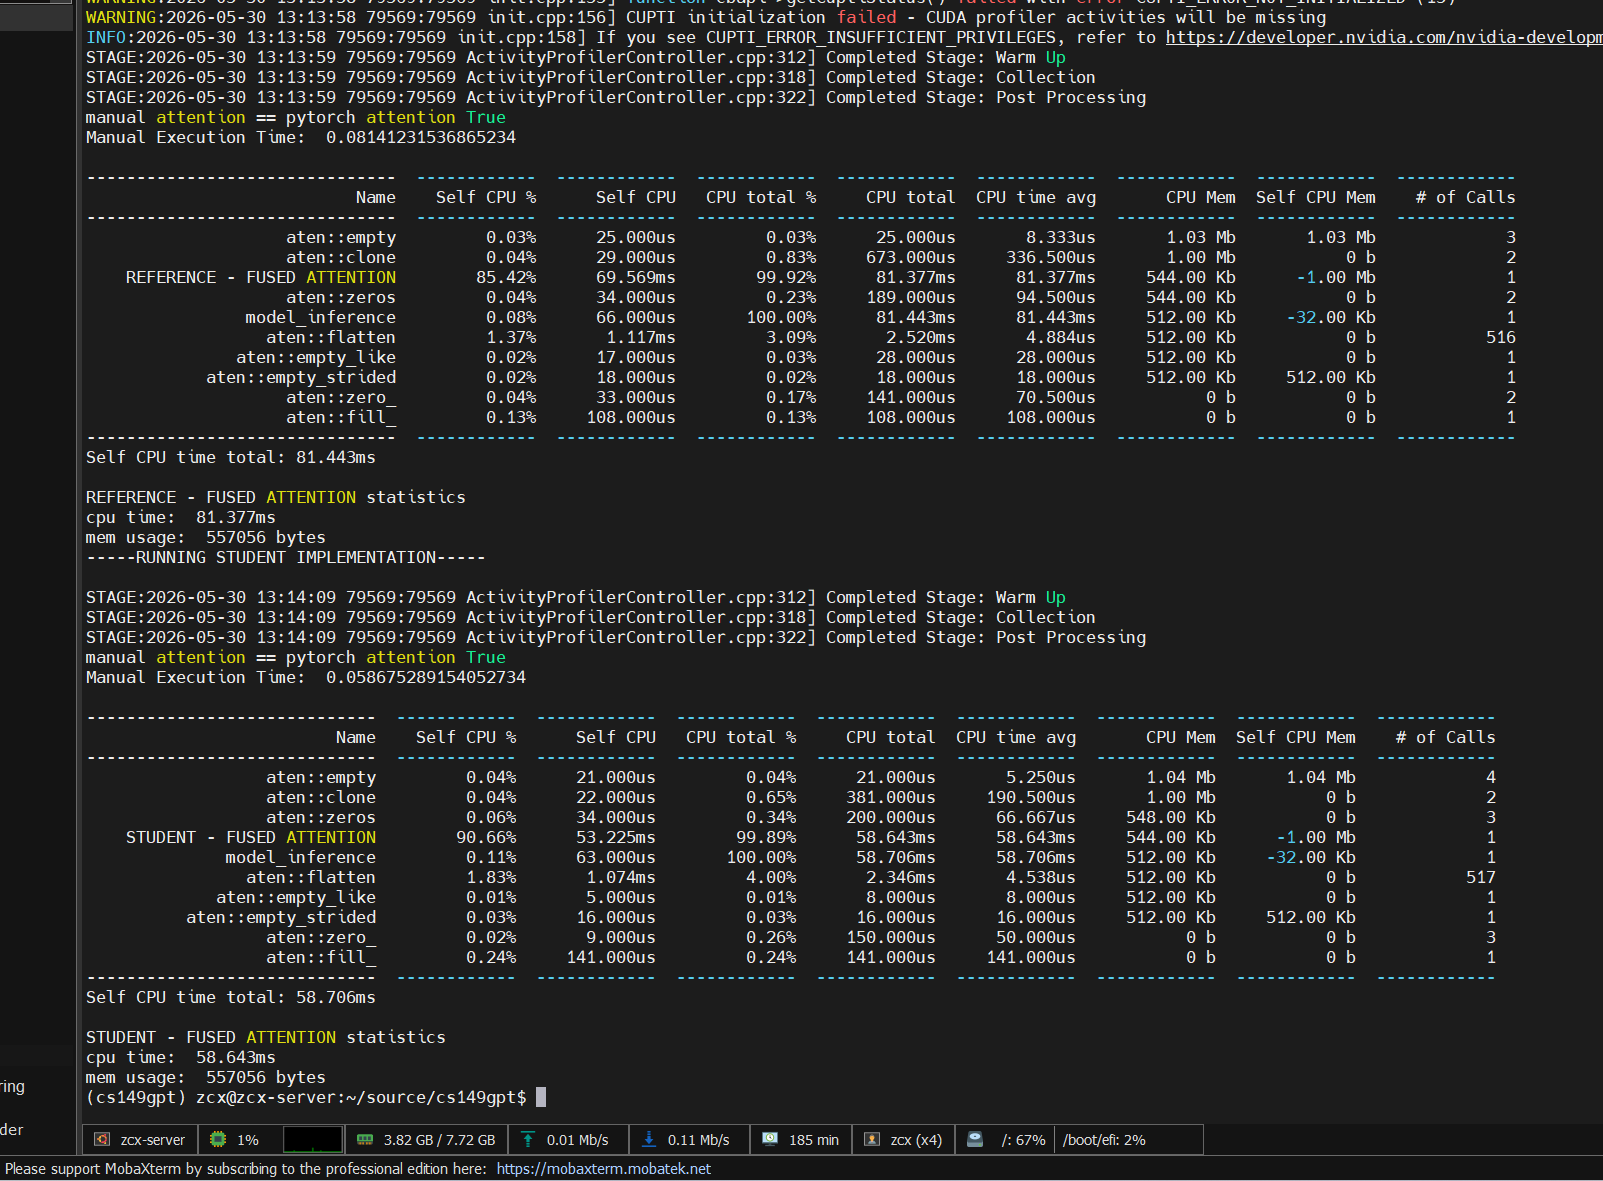The width and height of the screenshot is (1603, 1181).
Task: Click the download speed arrow icon
Action: click(649, 1139)
